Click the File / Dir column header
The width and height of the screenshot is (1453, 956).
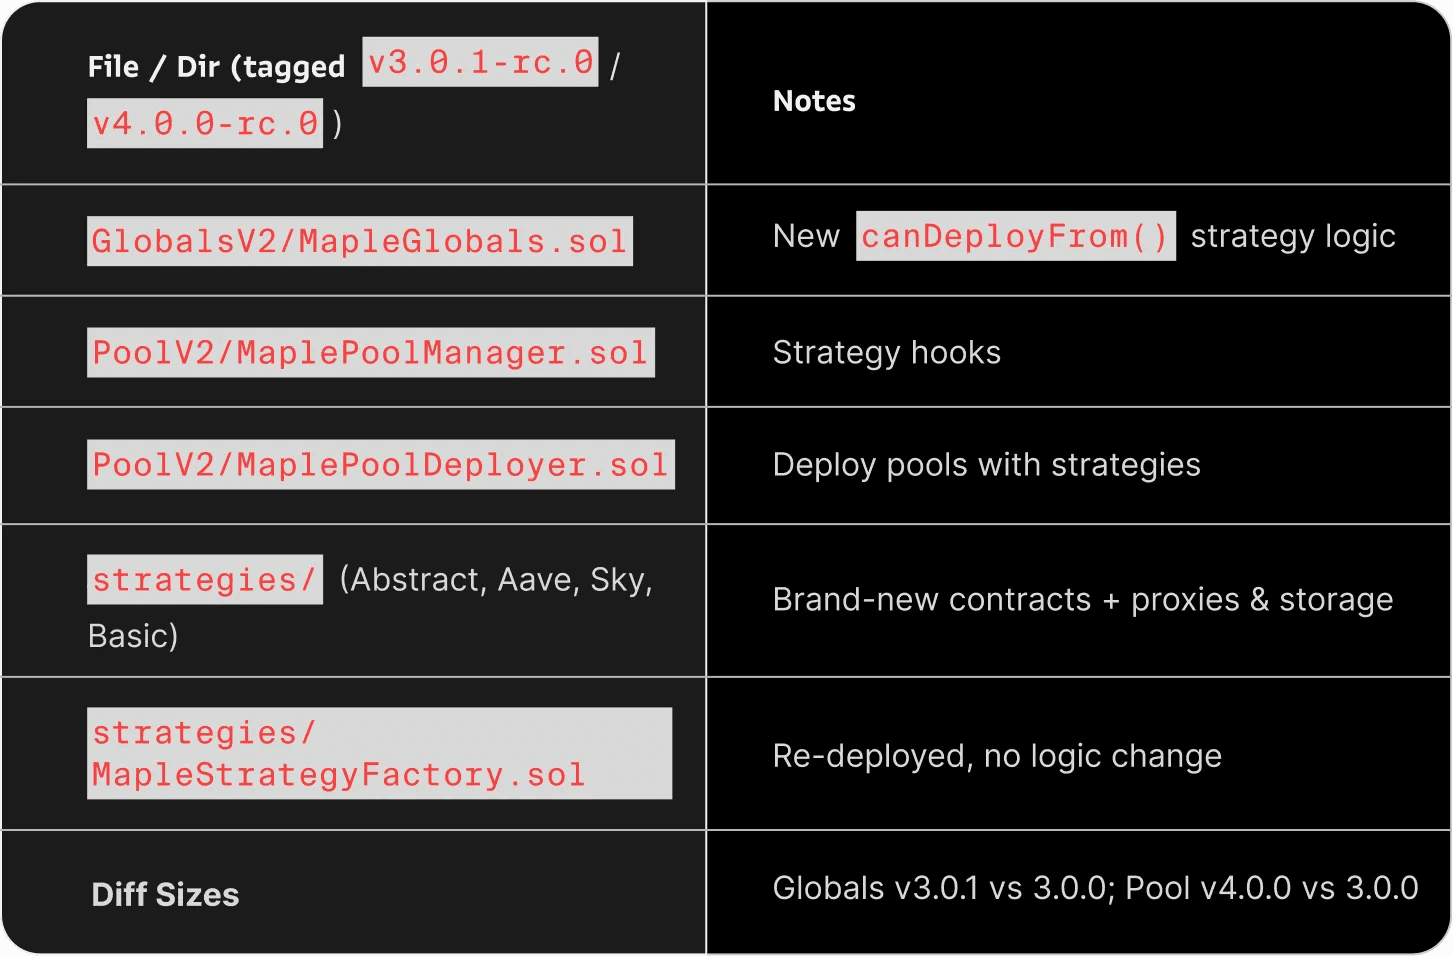point(354,94)
